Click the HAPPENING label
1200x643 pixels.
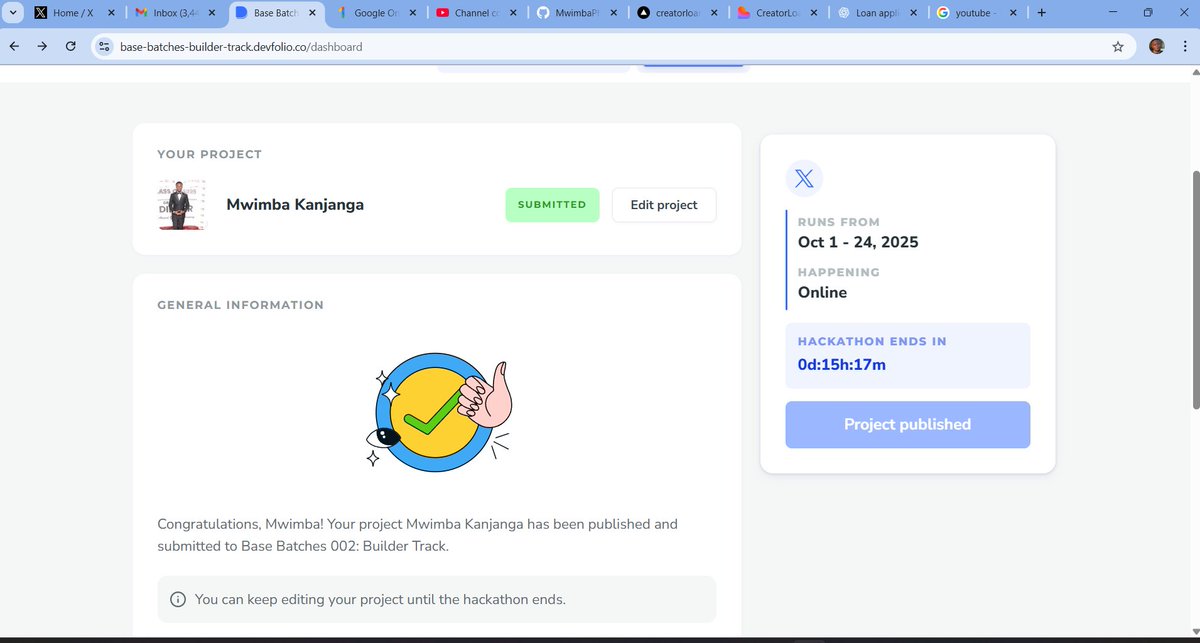coord(839,272)
